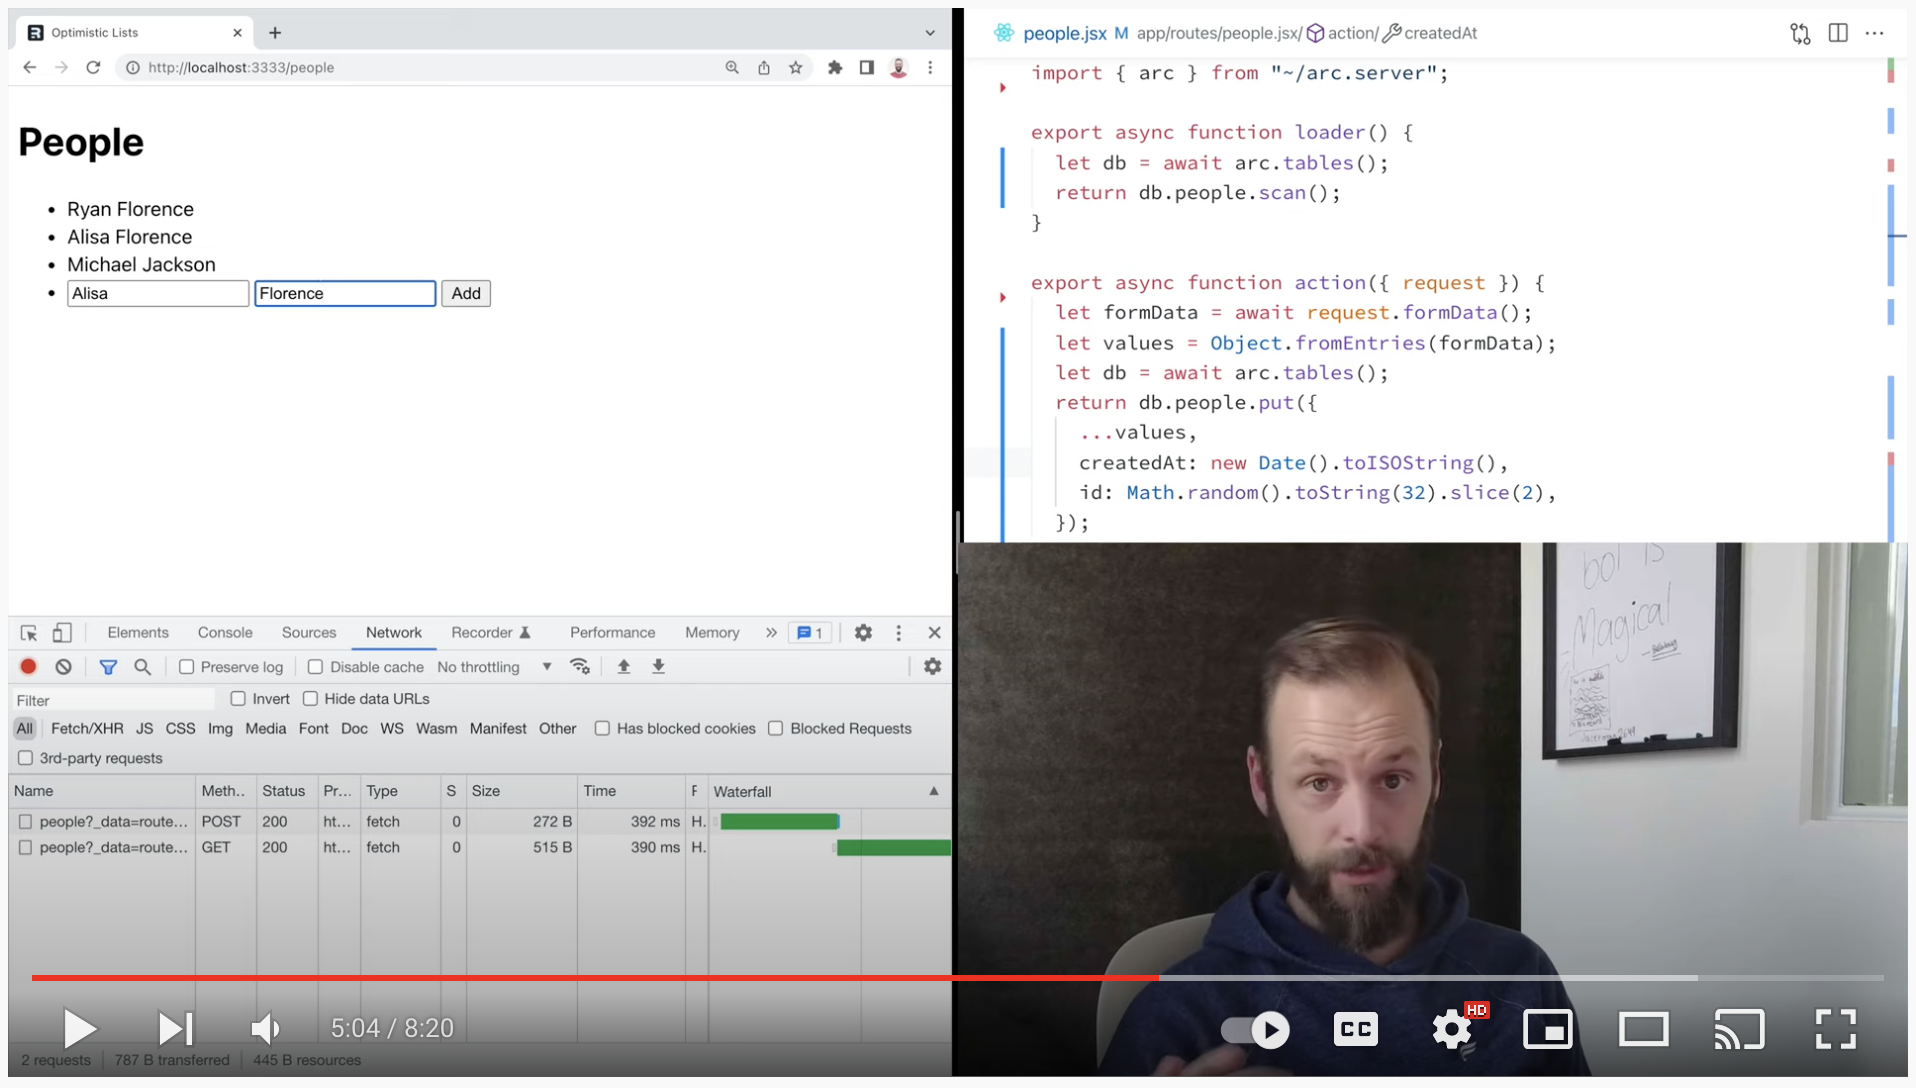Open Chrome three-dot menu

point(930,67)
